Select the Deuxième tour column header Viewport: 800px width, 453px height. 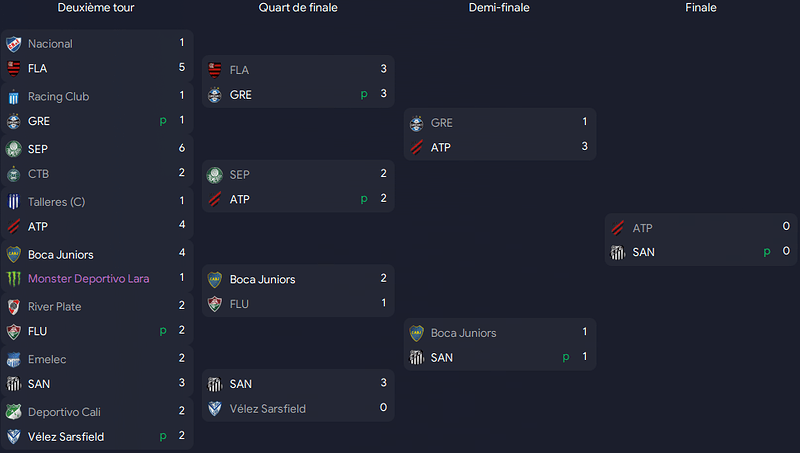click(x=96, y=8)
